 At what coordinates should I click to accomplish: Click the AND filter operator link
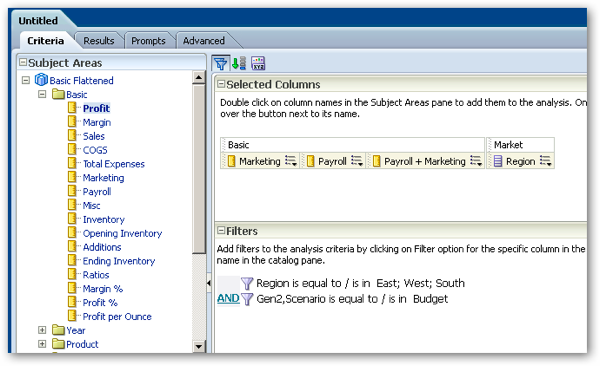point(228,299)
